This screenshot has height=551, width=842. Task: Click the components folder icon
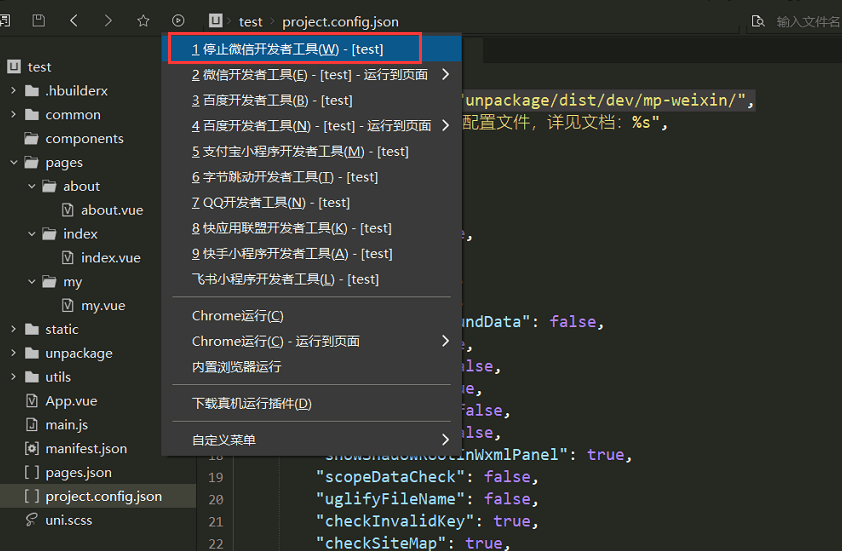click(x=32, y=139)
